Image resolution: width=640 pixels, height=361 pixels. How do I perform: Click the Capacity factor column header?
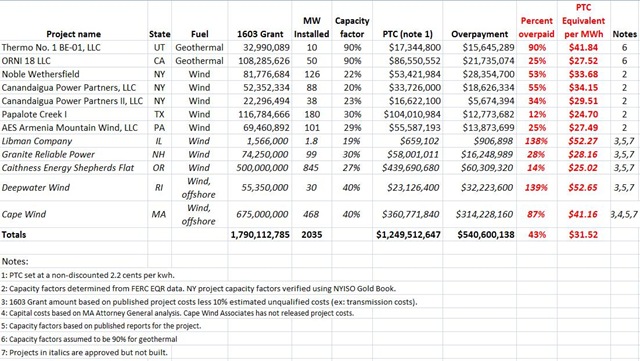(352, 27)
